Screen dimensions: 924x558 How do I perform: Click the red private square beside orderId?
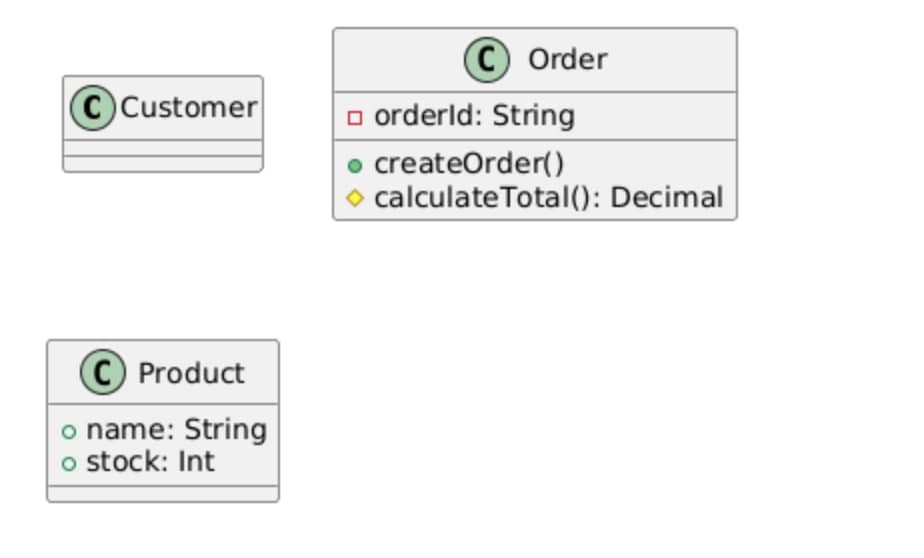pos(355,118)
